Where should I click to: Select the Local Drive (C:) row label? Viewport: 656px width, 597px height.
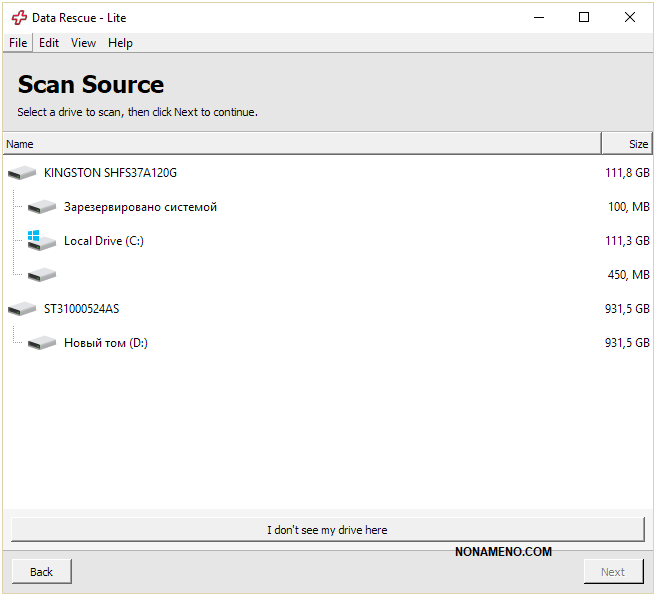pos(103,241)
